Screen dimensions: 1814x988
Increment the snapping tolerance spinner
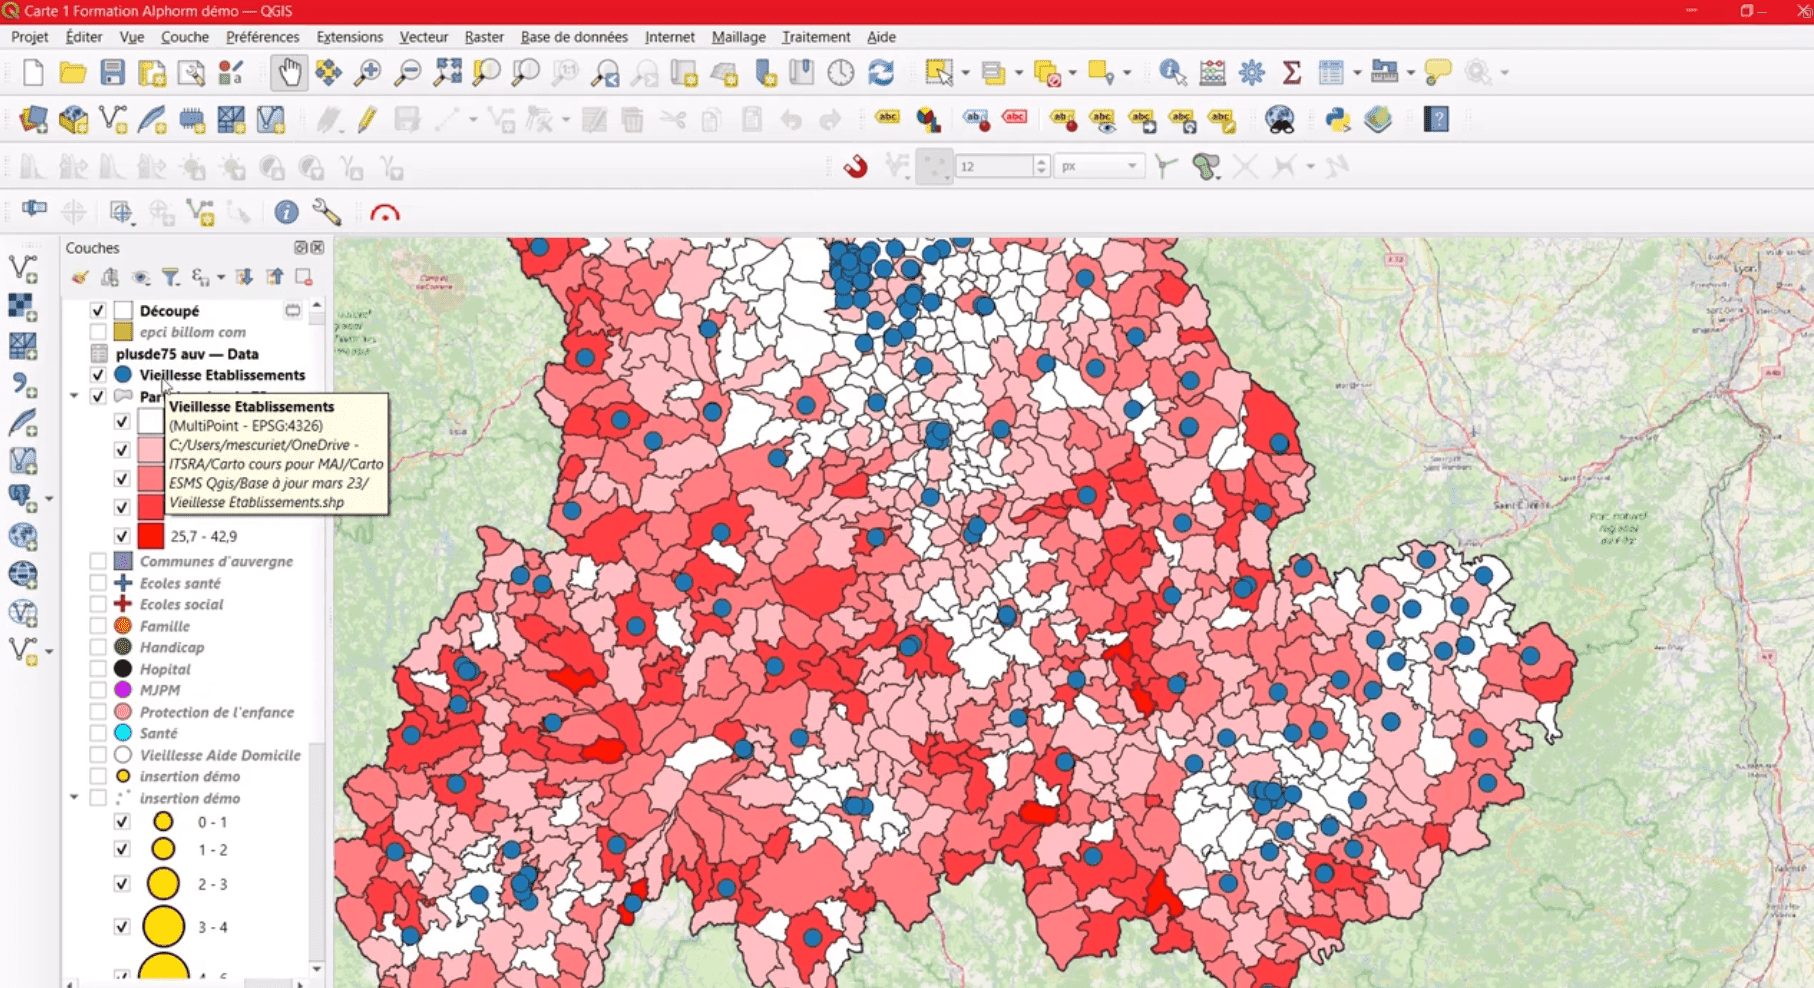pyautogui.click(x=1042, y=161)
